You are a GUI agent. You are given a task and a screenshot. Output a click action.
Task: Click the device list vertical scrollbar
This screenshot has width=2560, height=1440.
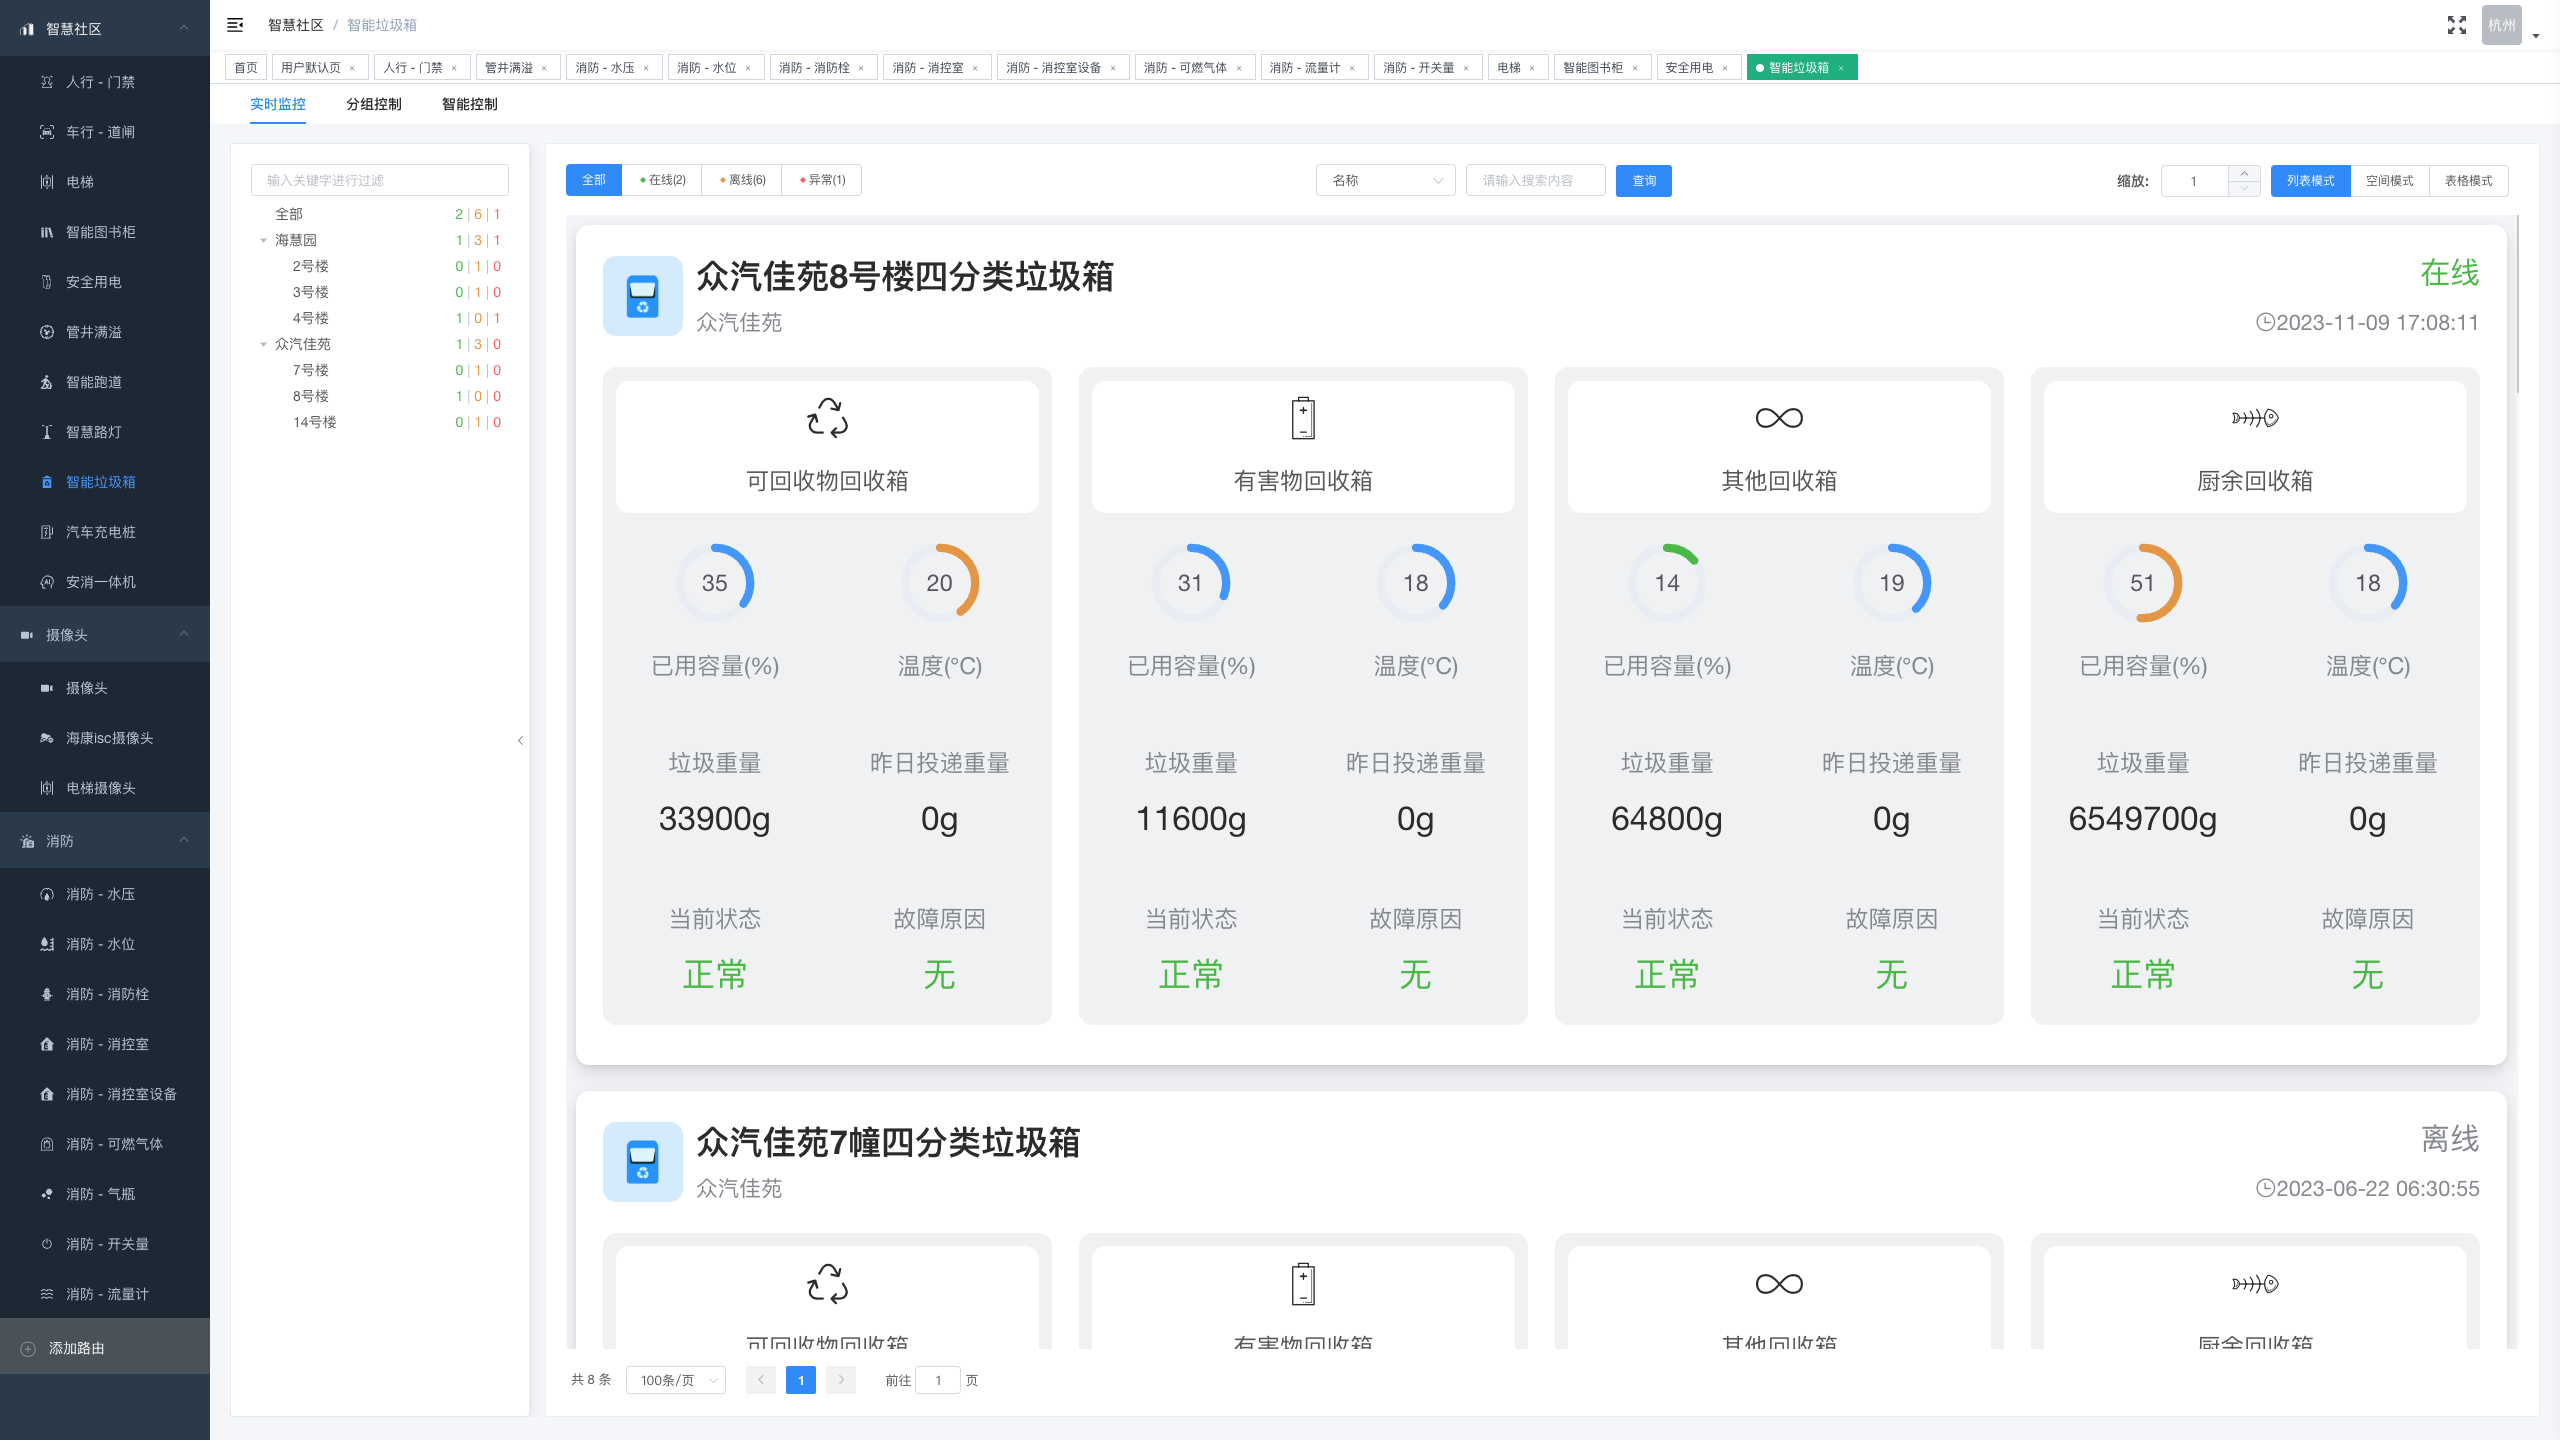coord(2517,305)
